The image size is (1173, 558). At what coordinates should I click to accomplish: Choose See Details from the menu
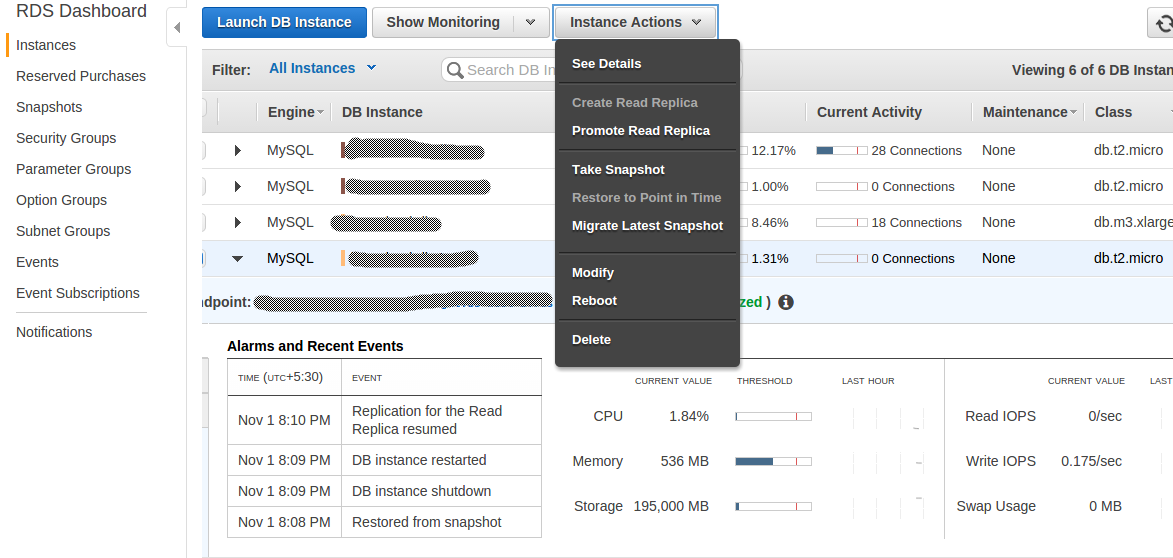[x=607, y=64]
